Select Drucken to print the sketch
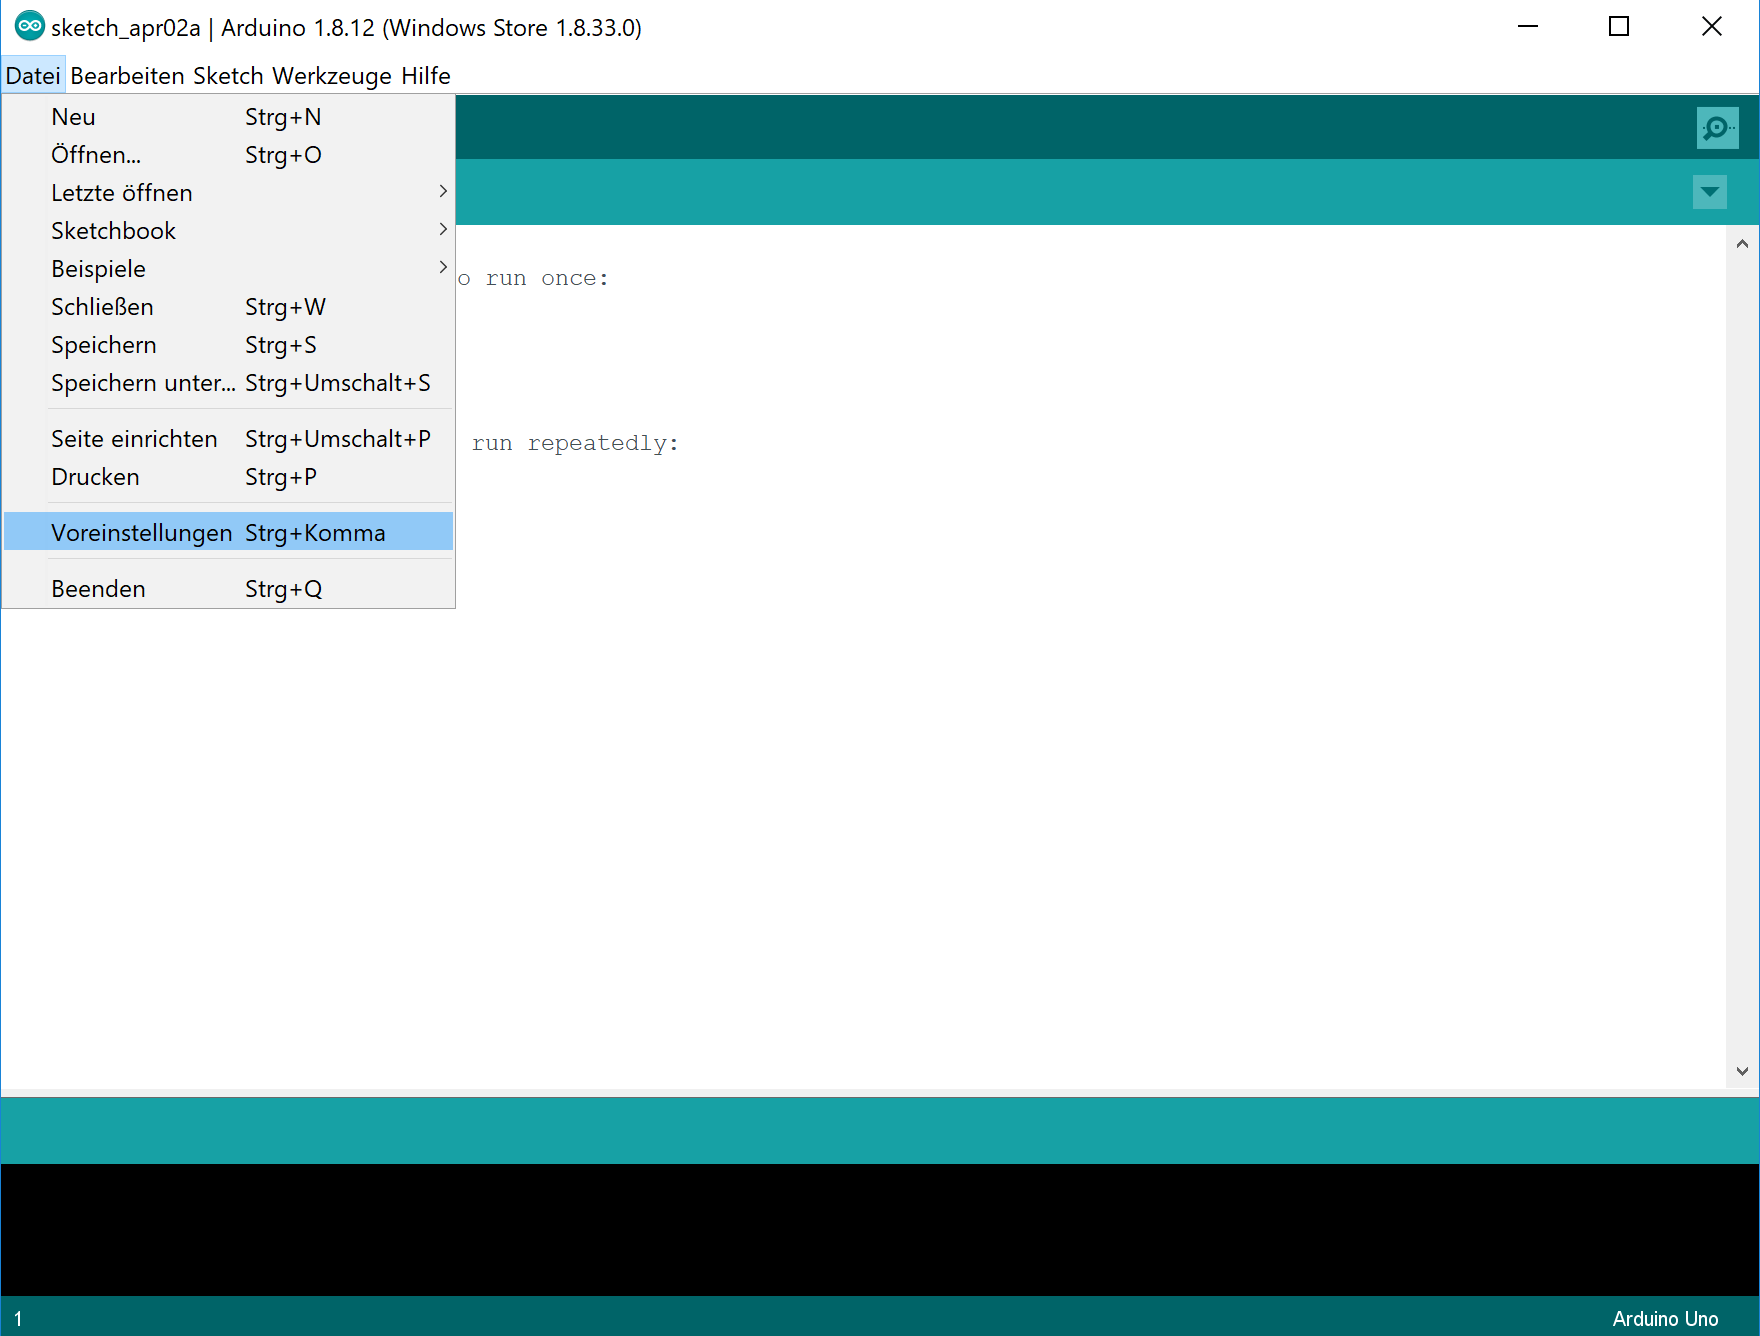This screenshot has width=1760, height=1336. (95, 477)
